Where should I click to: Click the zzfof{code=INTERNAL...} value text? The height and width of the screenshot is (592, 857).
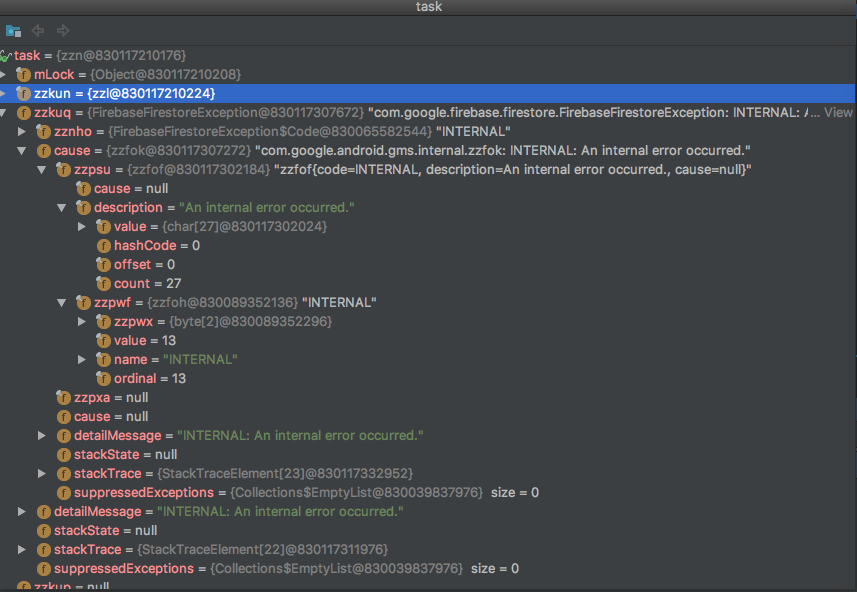point(513,169)
